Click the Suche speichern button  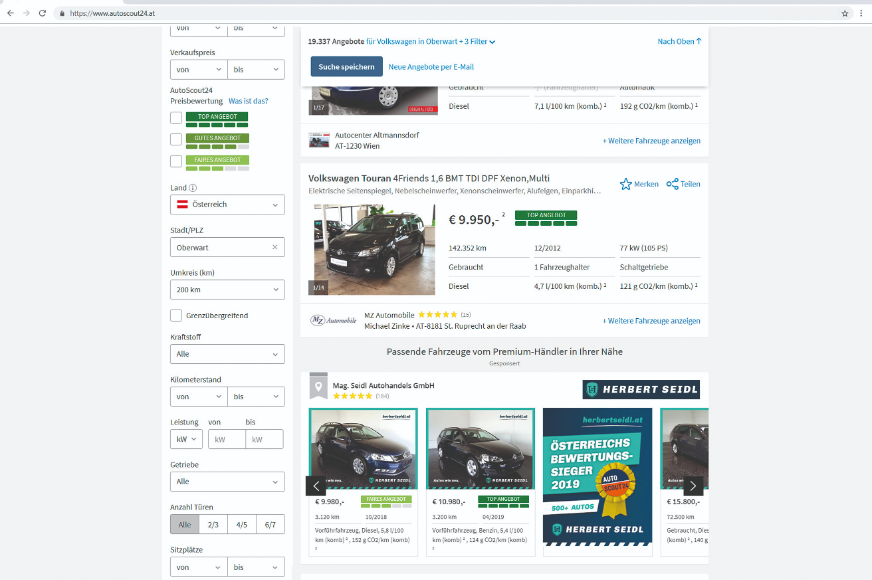[x=346, y=67]
